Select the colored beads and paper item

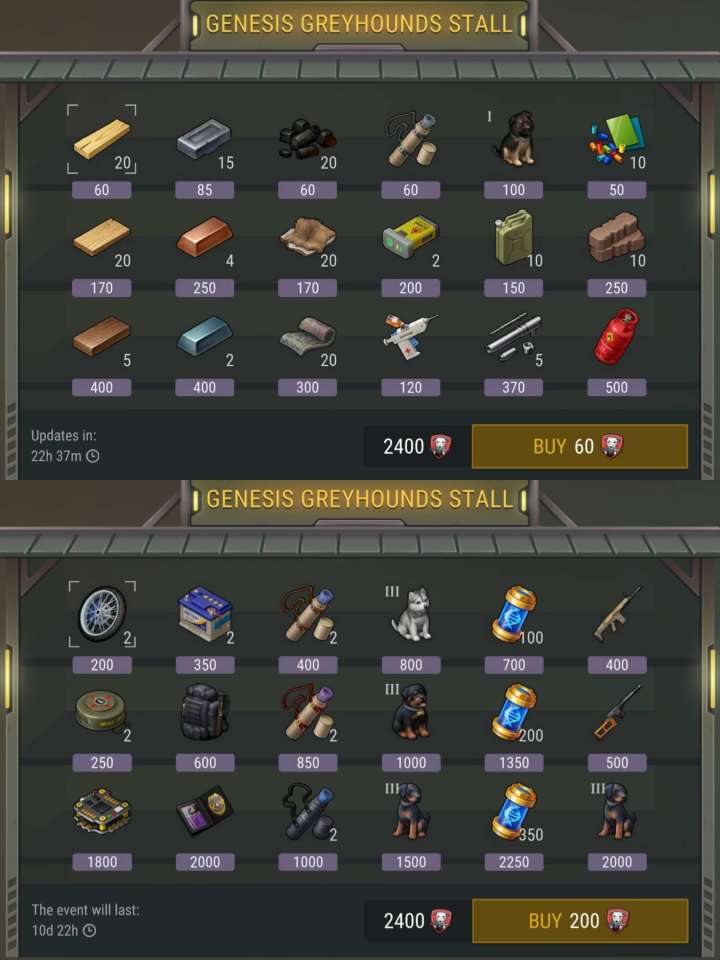[x=617, y=138]
